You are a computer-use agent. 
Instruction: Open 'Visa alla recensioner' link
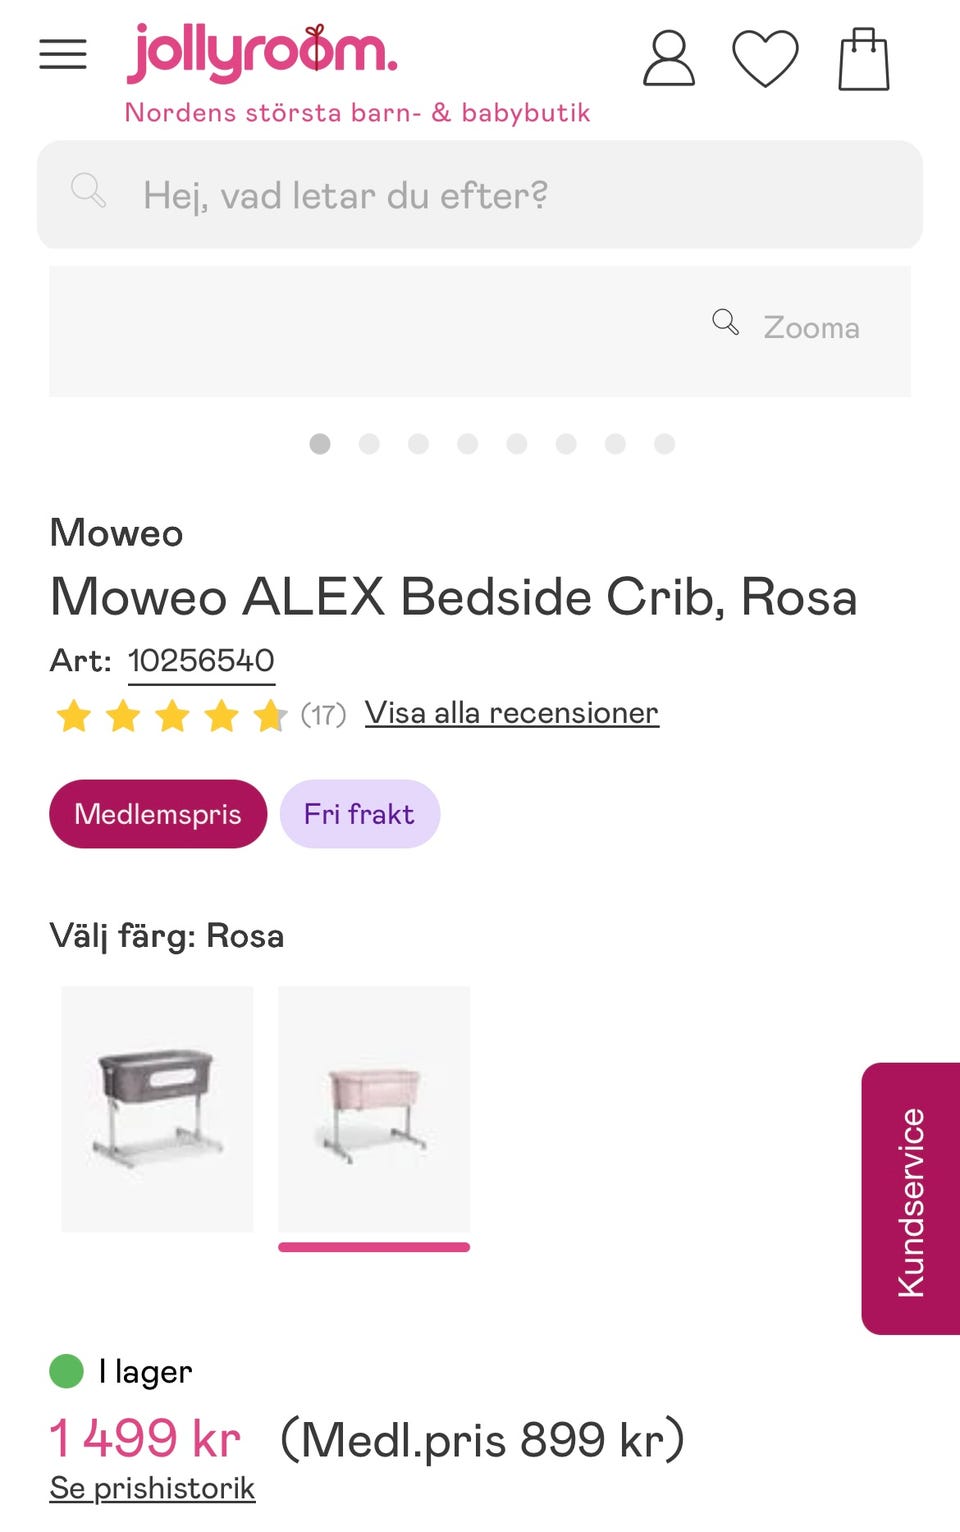point(511,713)
